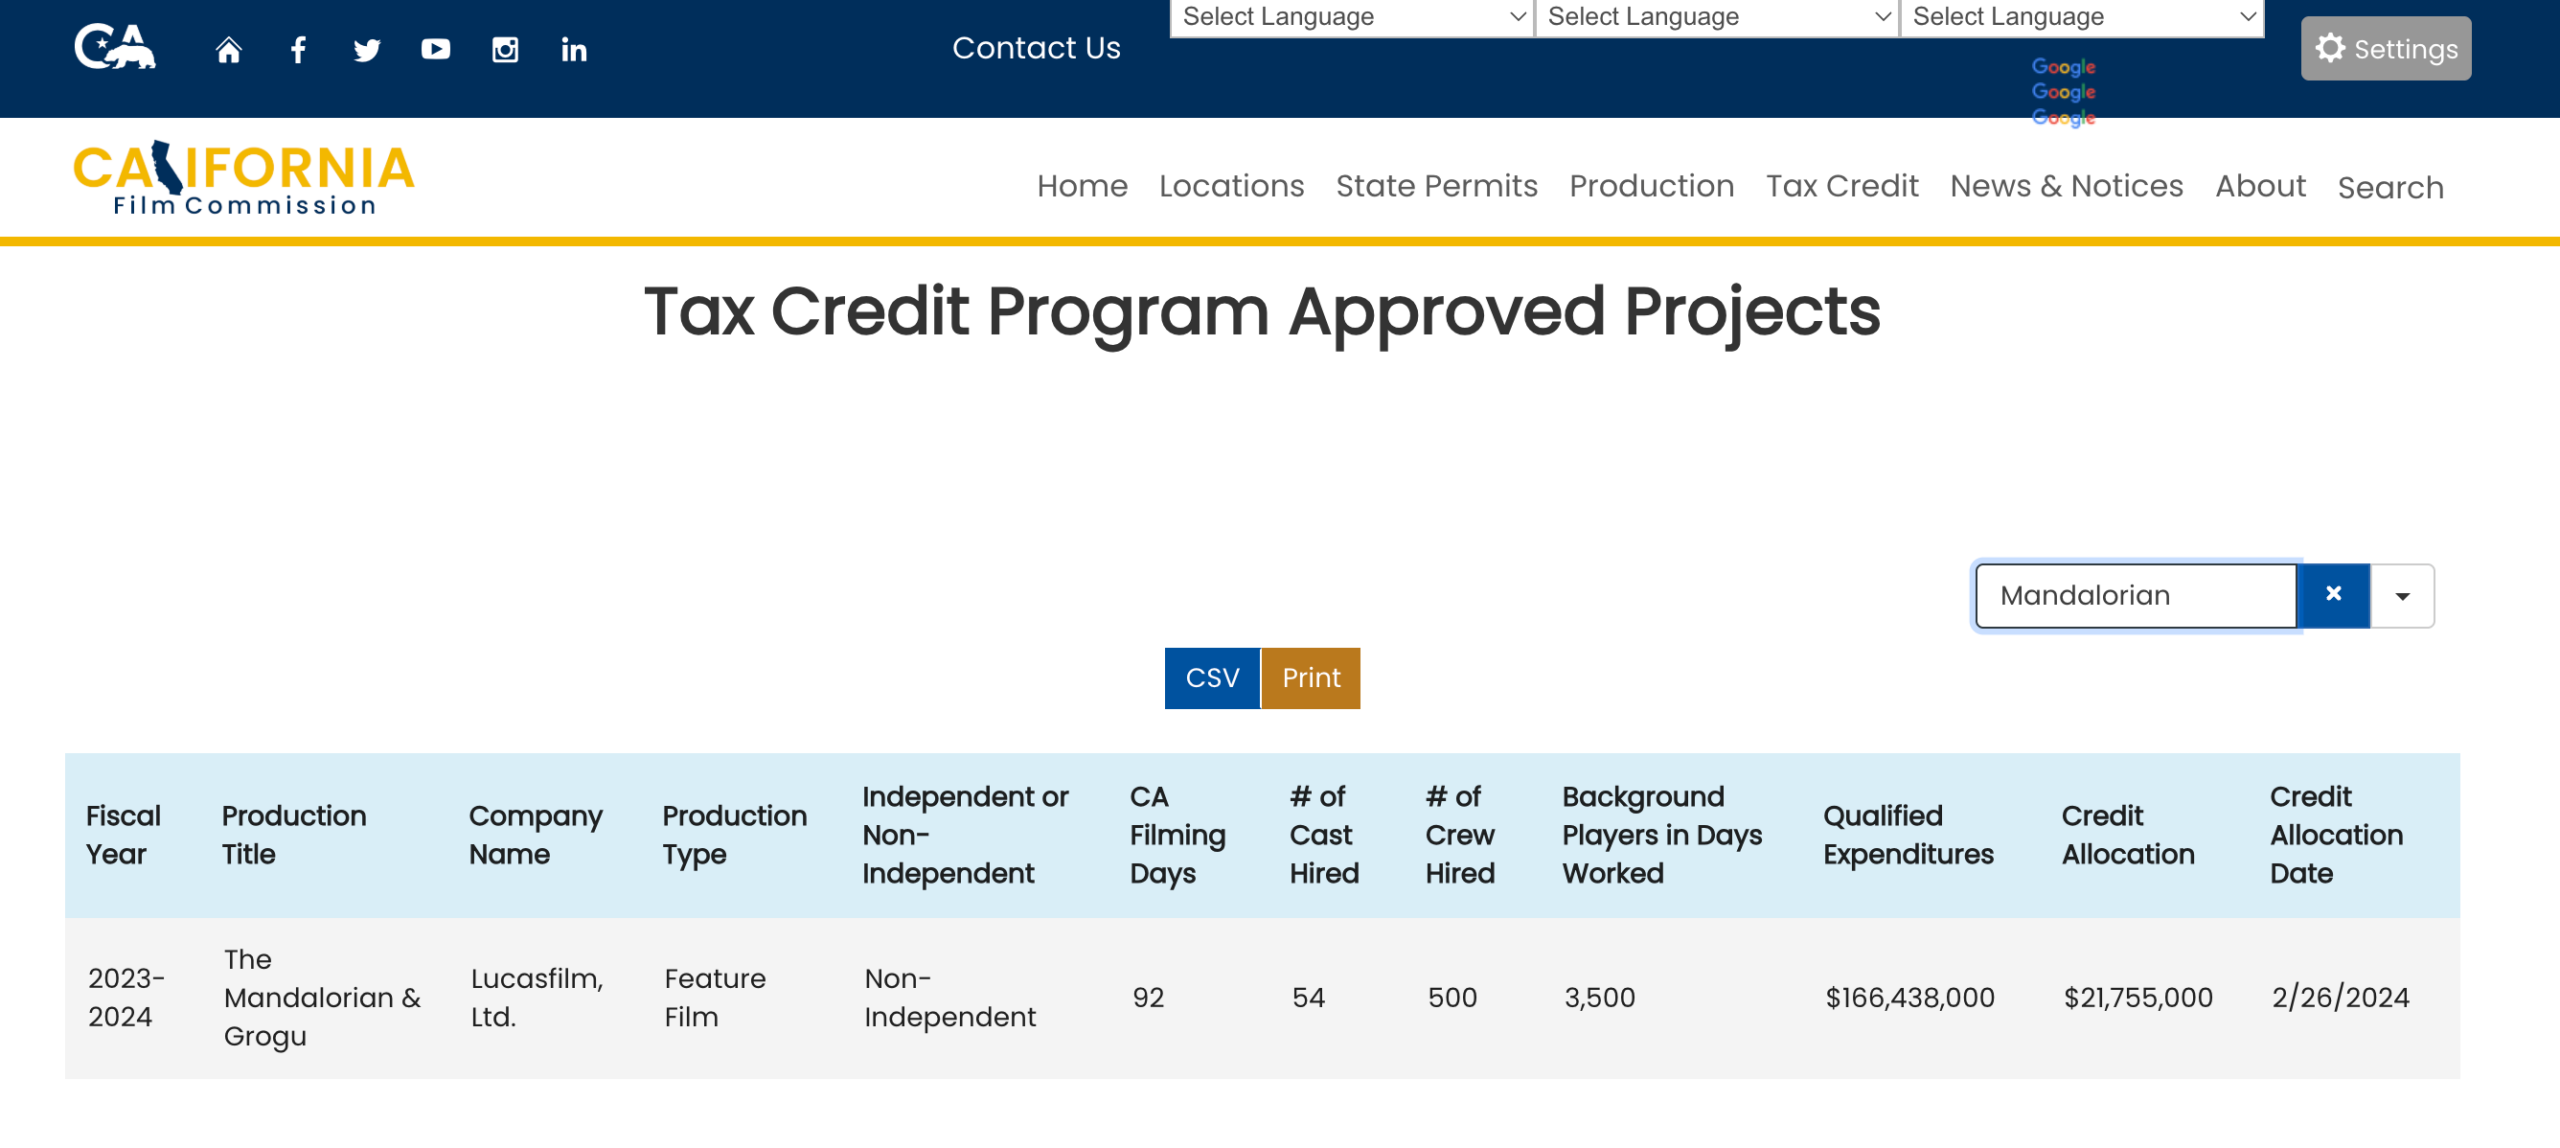Expand the search filter dropdown caret

click(2402, 596)
